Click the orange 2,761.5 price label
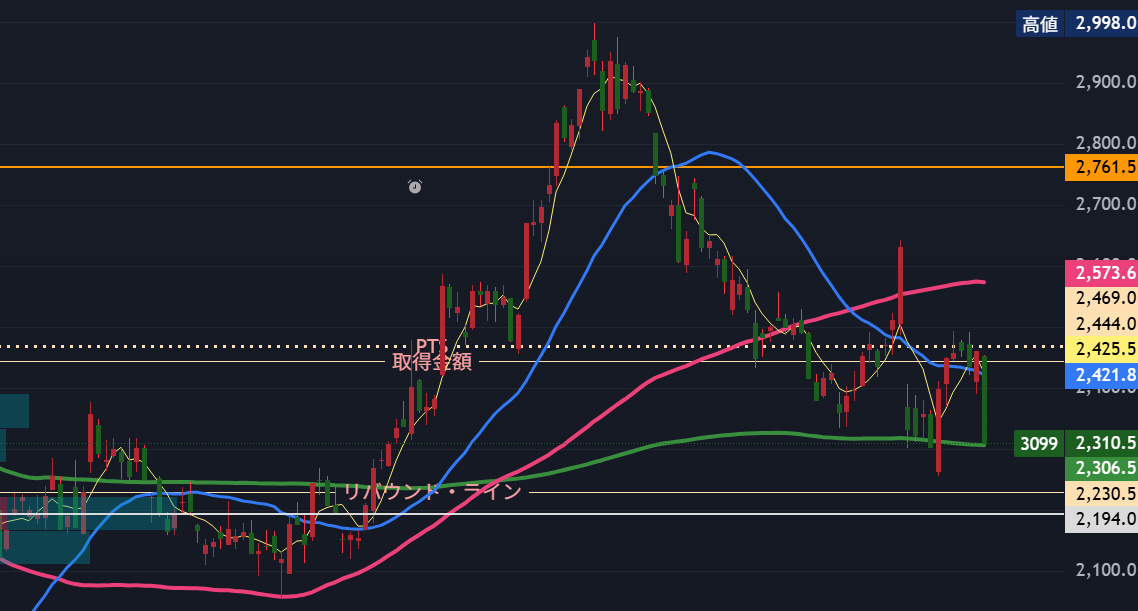The height and width of the screenshot is (611, 1138). [x=1101, y=167]
